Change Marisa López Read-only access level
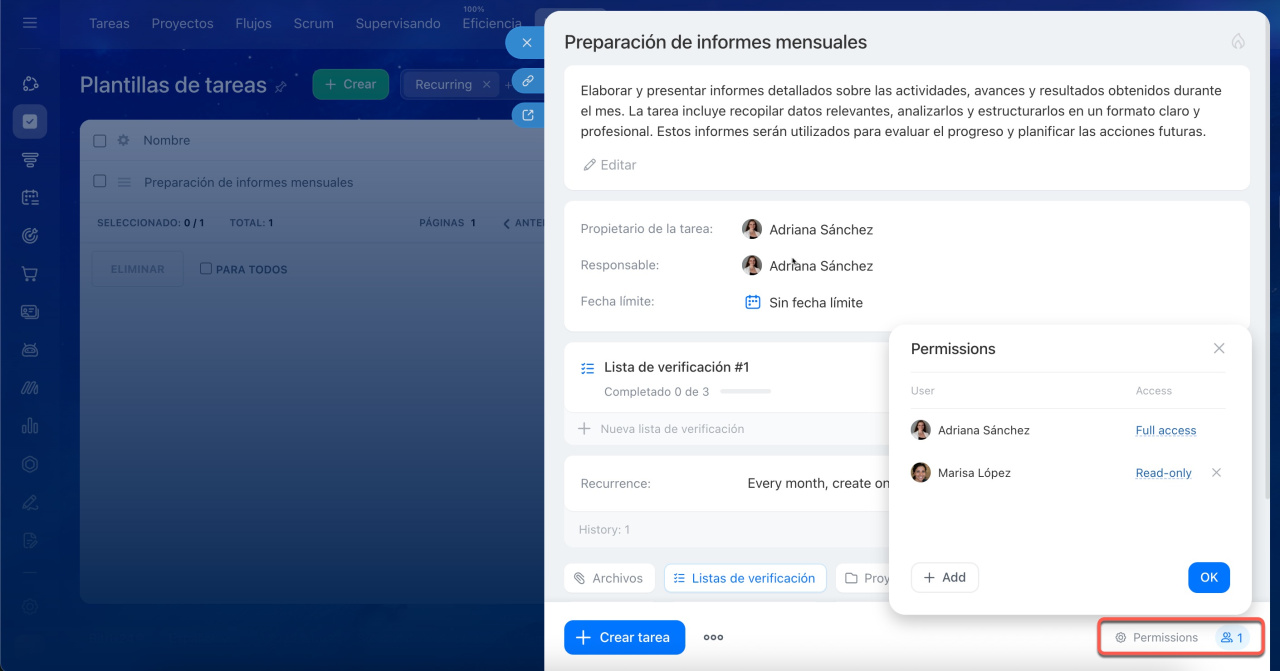The height and width of the screenshot is (671, 1280). pos(1163,473)
